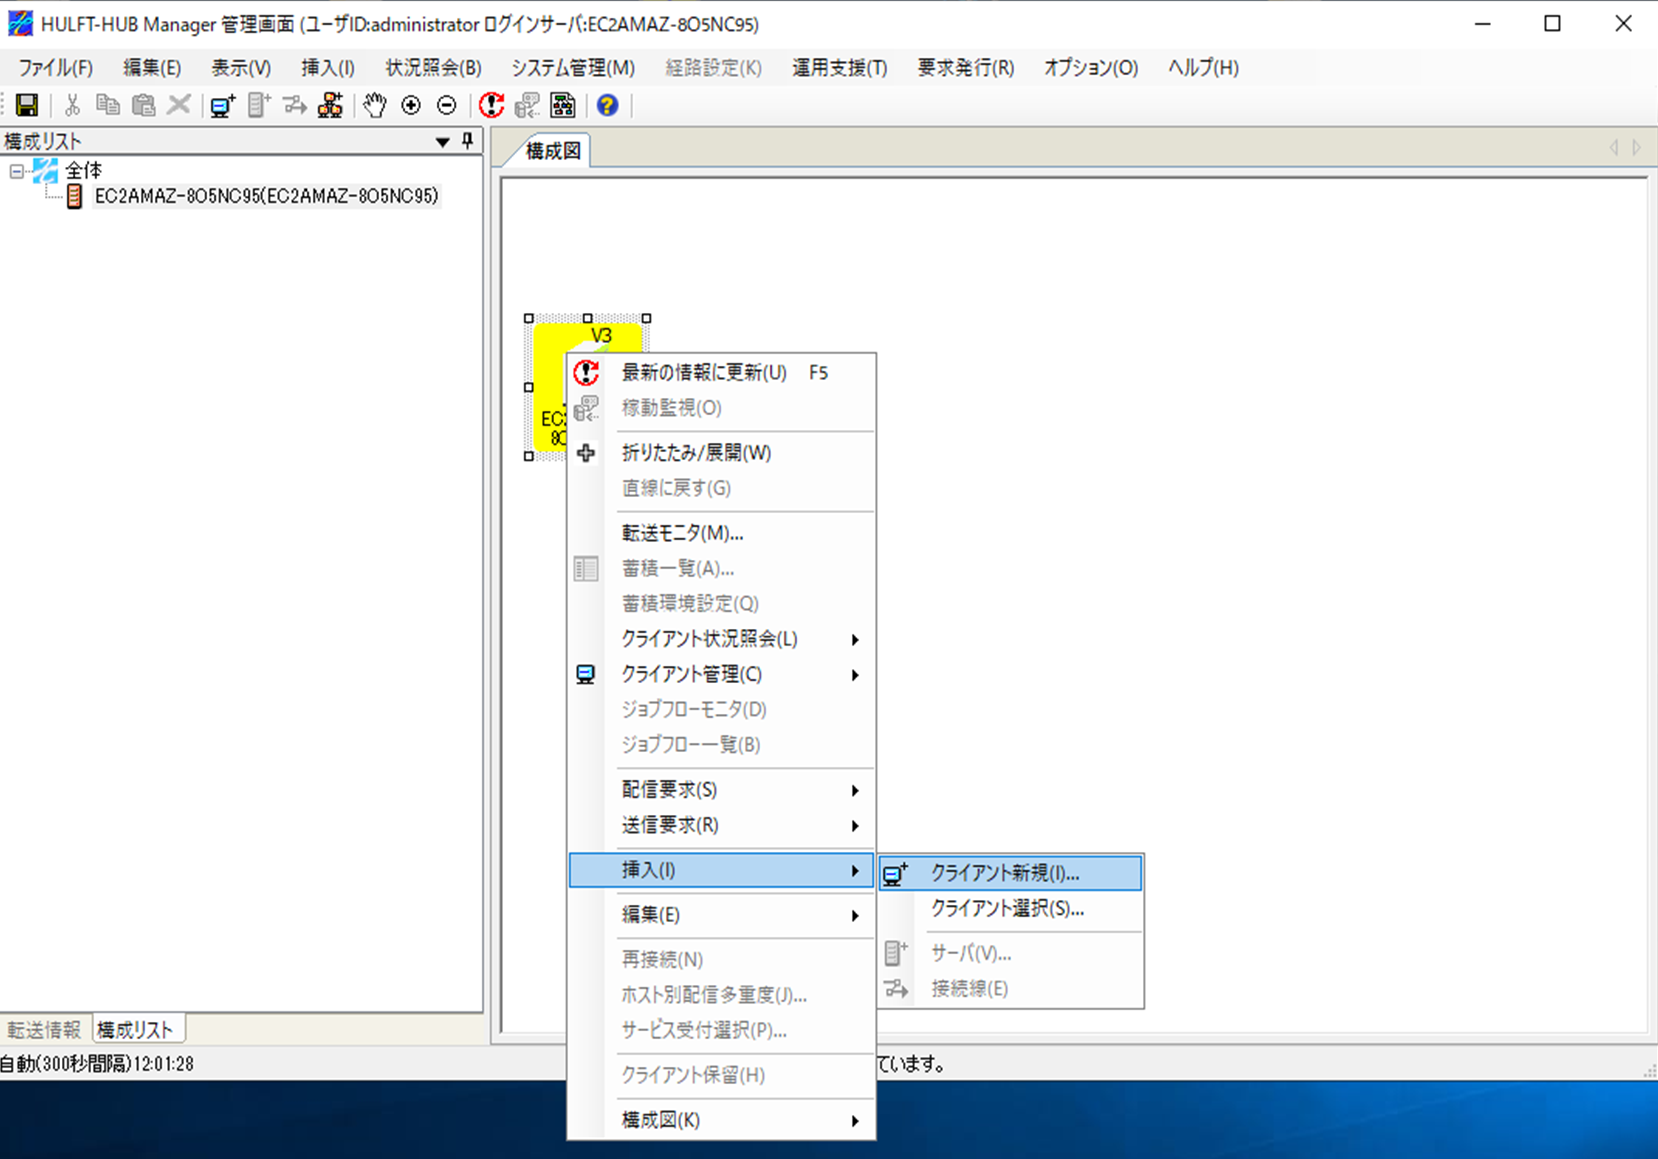Click the tab scroll right arrow
The image size is (1658, 1159).
(1636, 148)
